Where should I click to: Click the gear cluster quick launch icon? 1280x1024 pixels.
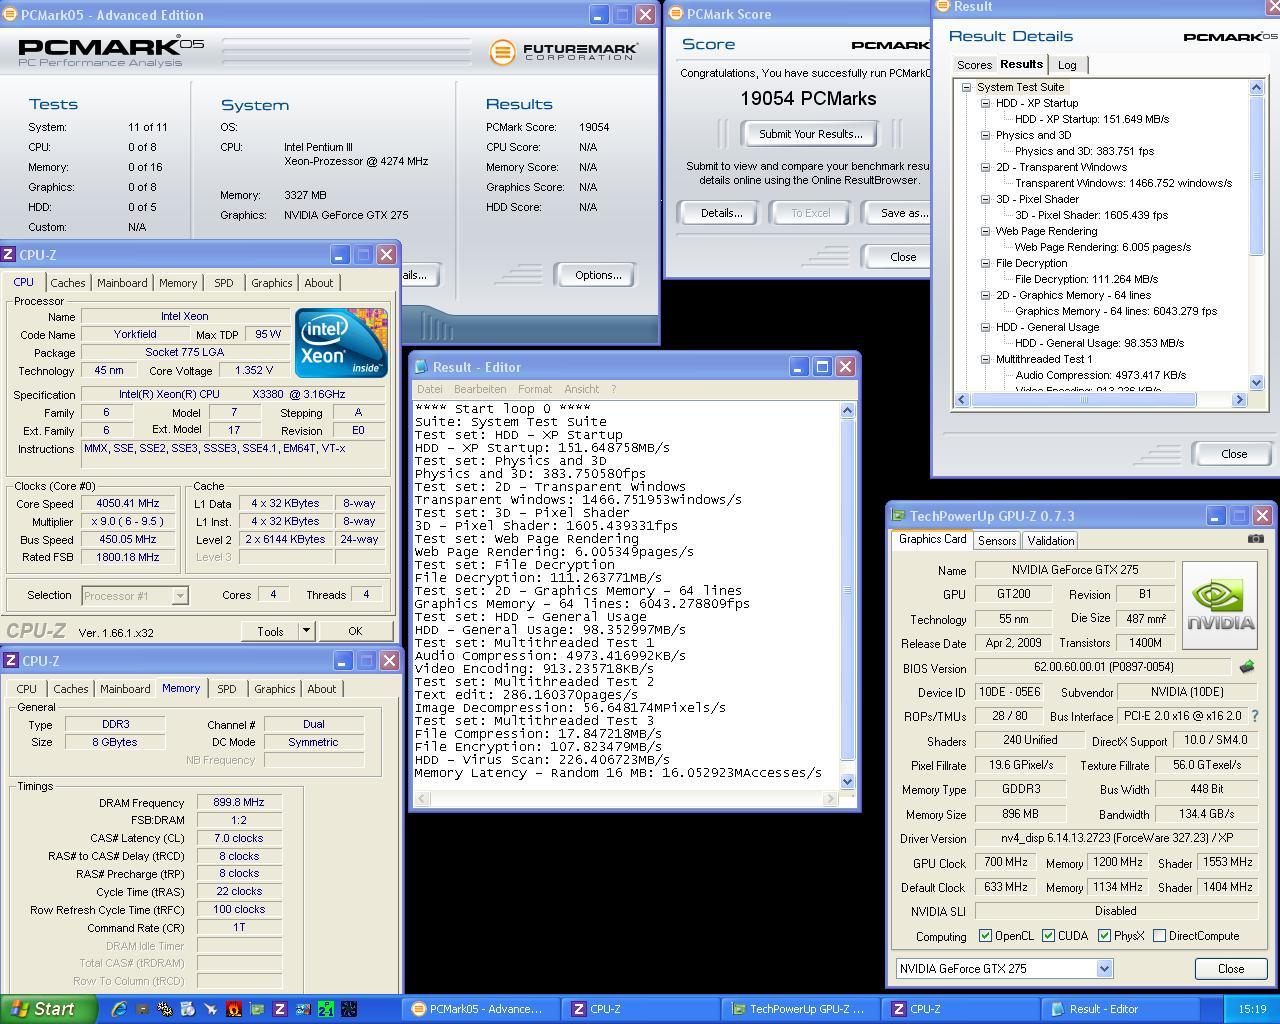tap(165, 1009)
